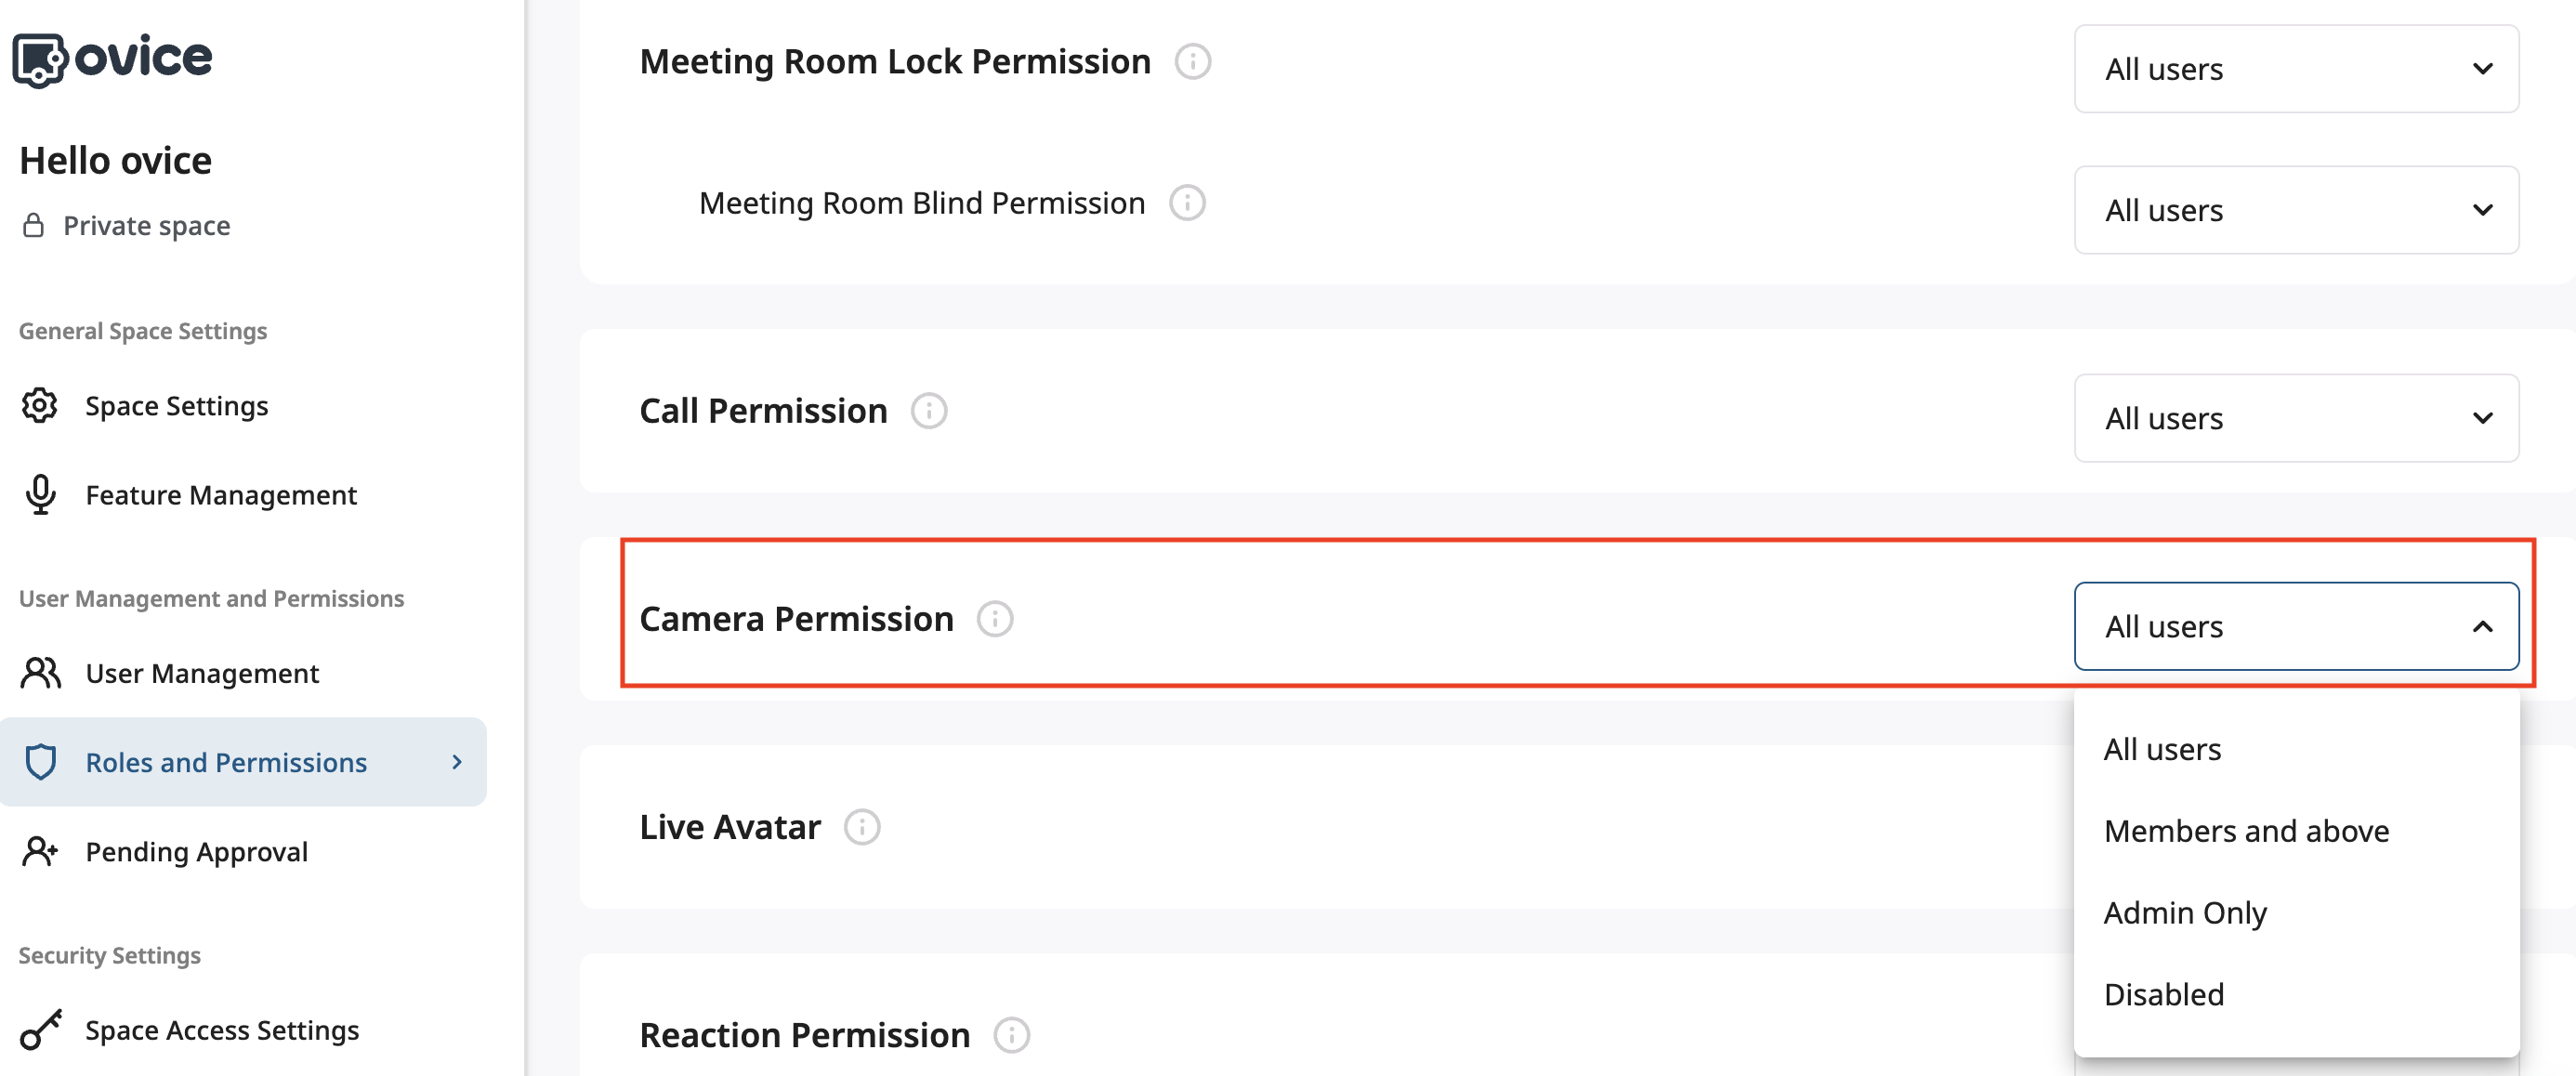The width and height of the screenshot is (2576, 1076).
Task: Navigate to Pending Approval
Action: tap(196, 851)
